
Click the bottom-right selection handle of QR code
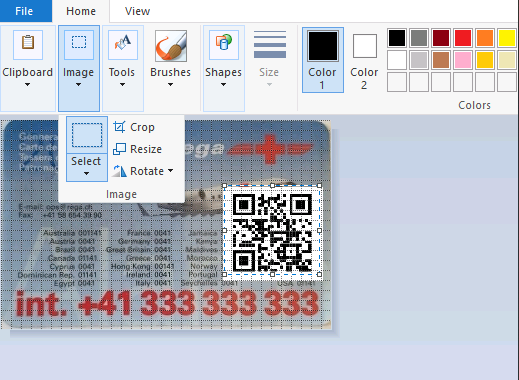click(320, 275)
